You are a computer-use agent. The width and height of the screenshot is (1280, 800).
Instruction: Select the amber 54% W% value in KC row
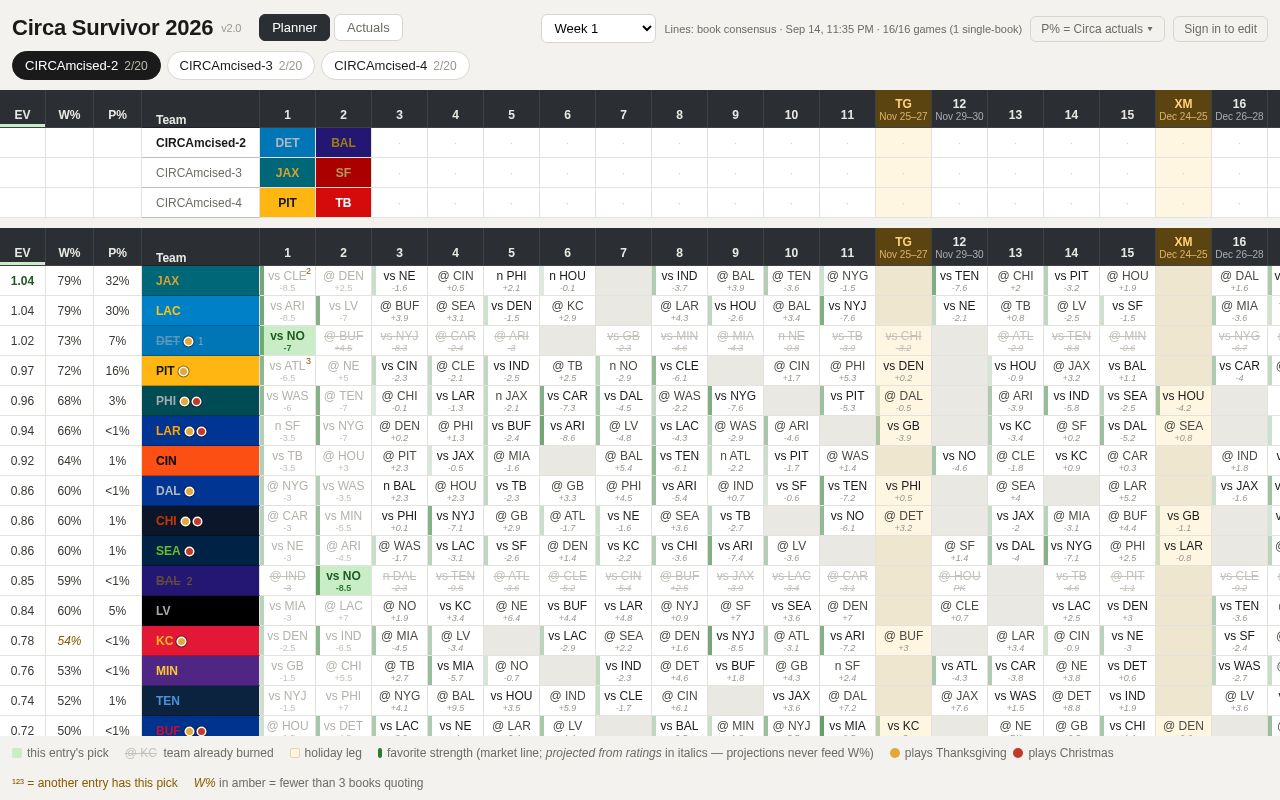[69, 641]
